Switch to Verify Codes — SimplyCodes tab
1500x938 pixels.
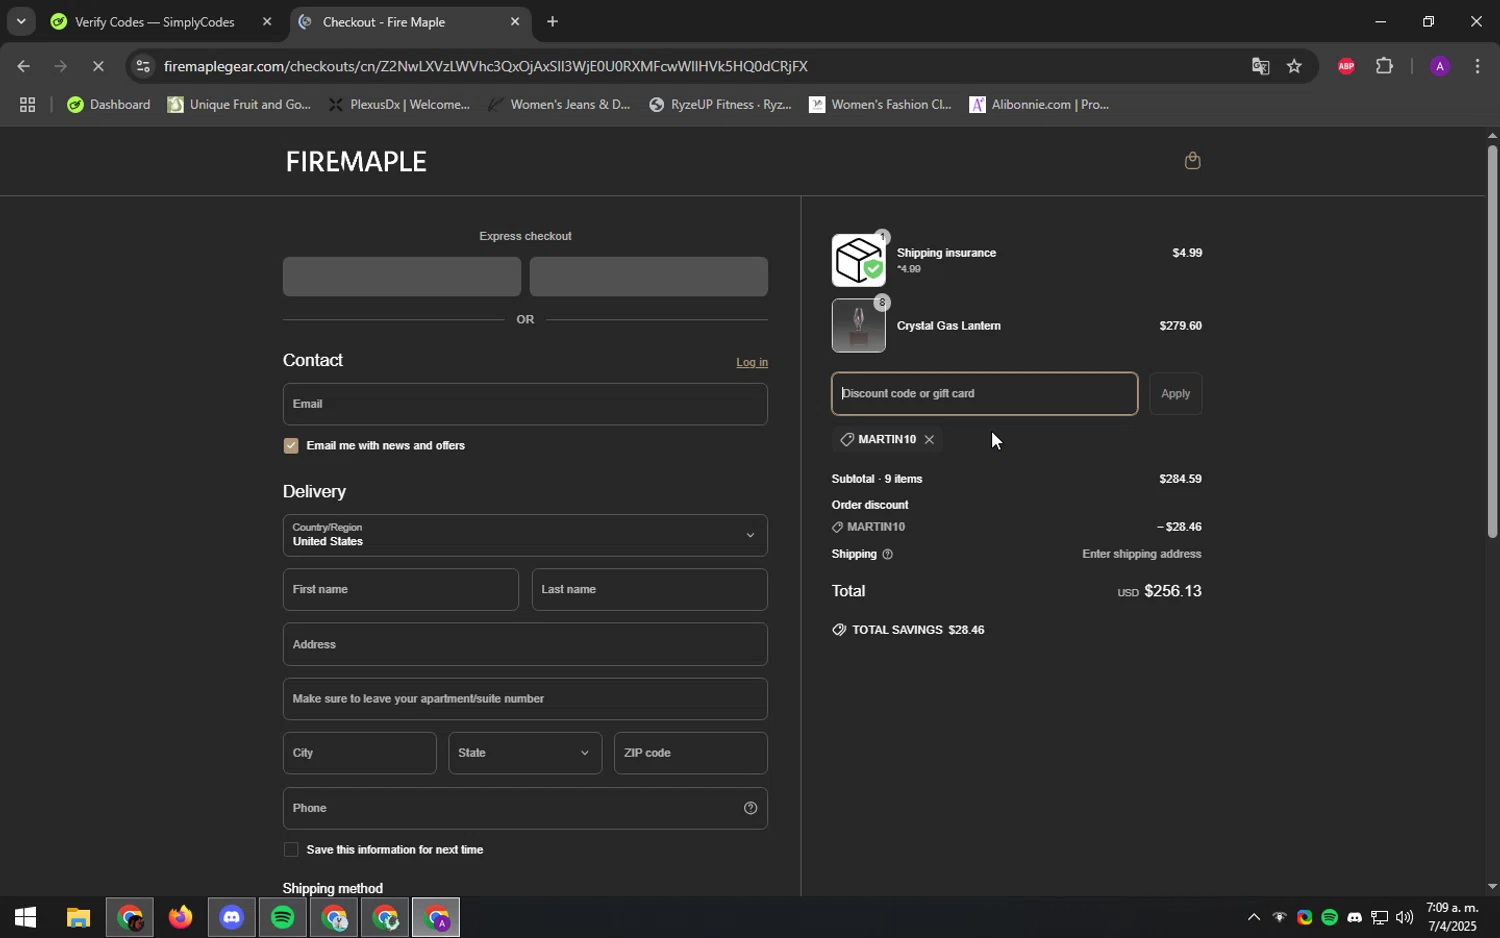click(155, 22)
